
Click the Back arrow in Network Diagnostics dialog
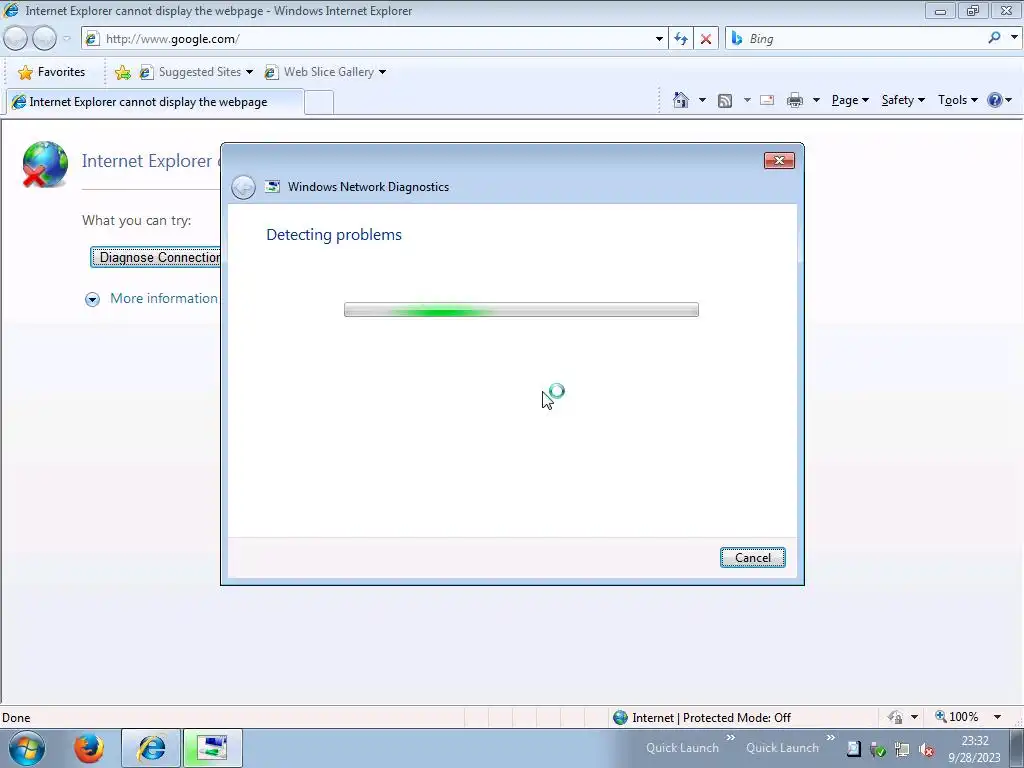243,187
